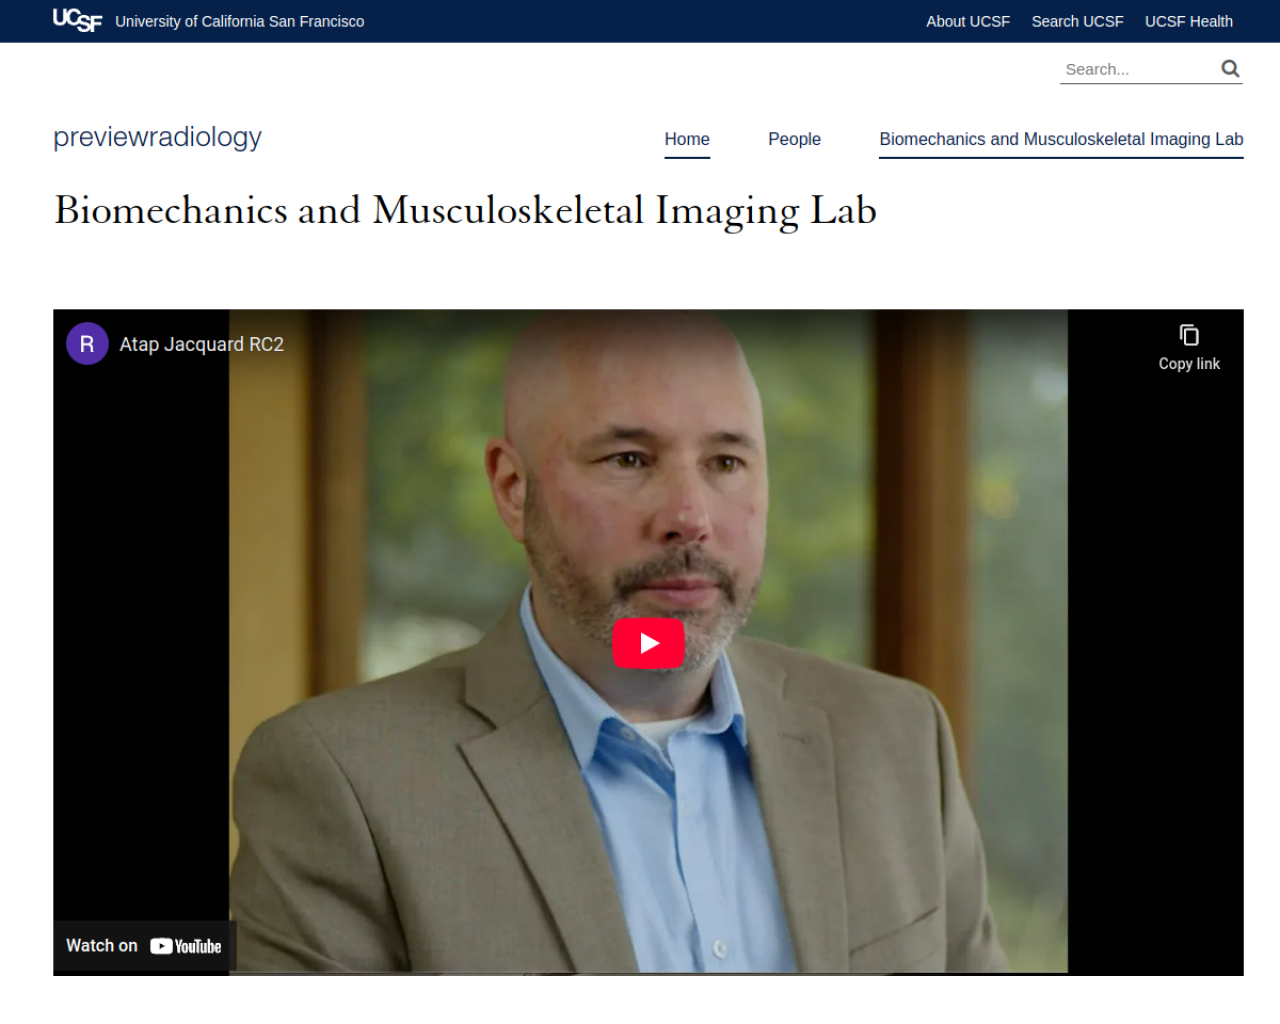The width and height of the screenshot is (1280, 1024).
Task: Click the search magnifier icon
Action: (x=1230, y=68)
